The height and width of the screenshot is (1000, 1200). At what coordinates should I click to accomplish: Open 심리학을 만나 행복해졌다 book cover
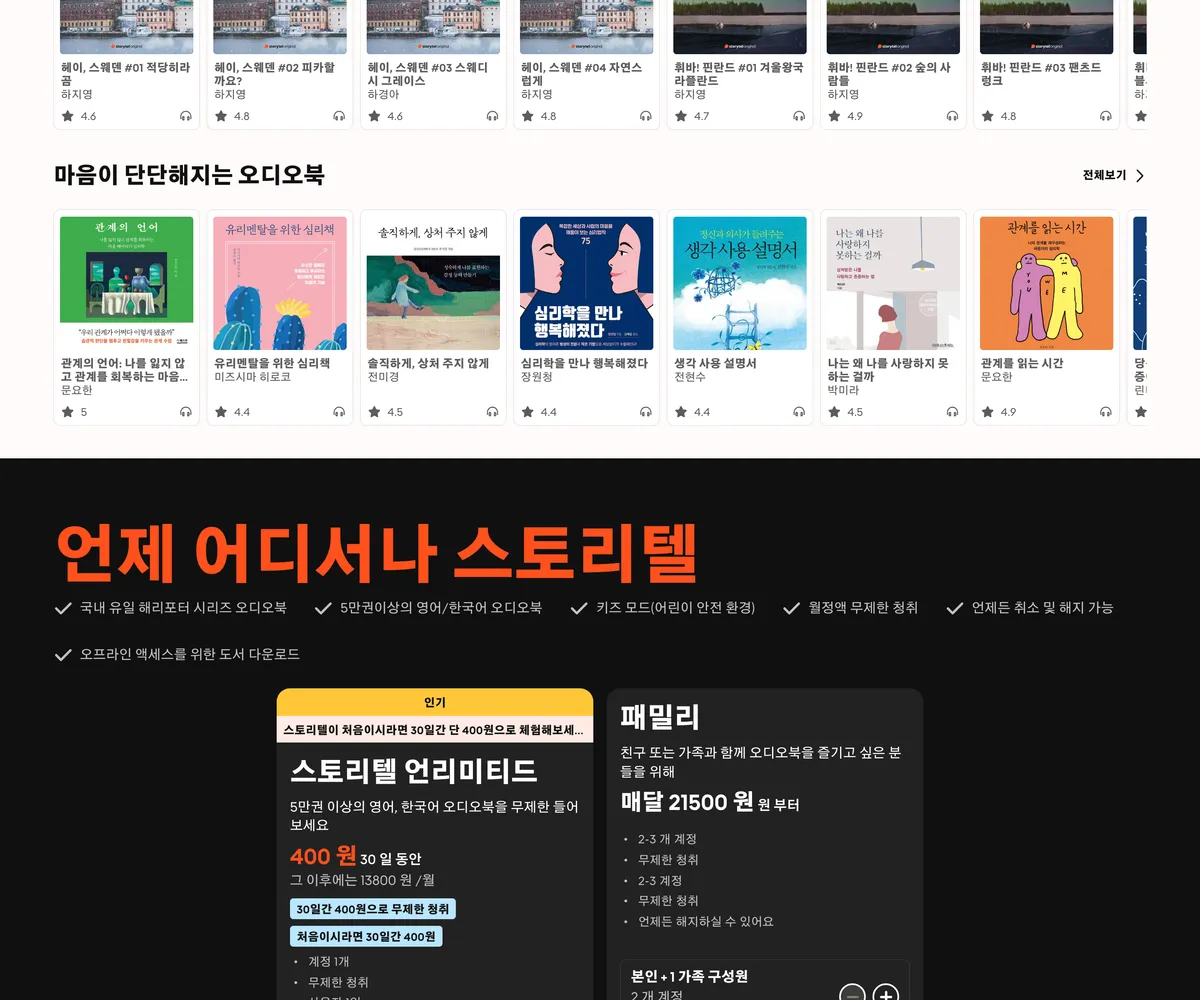pos(587,283)
